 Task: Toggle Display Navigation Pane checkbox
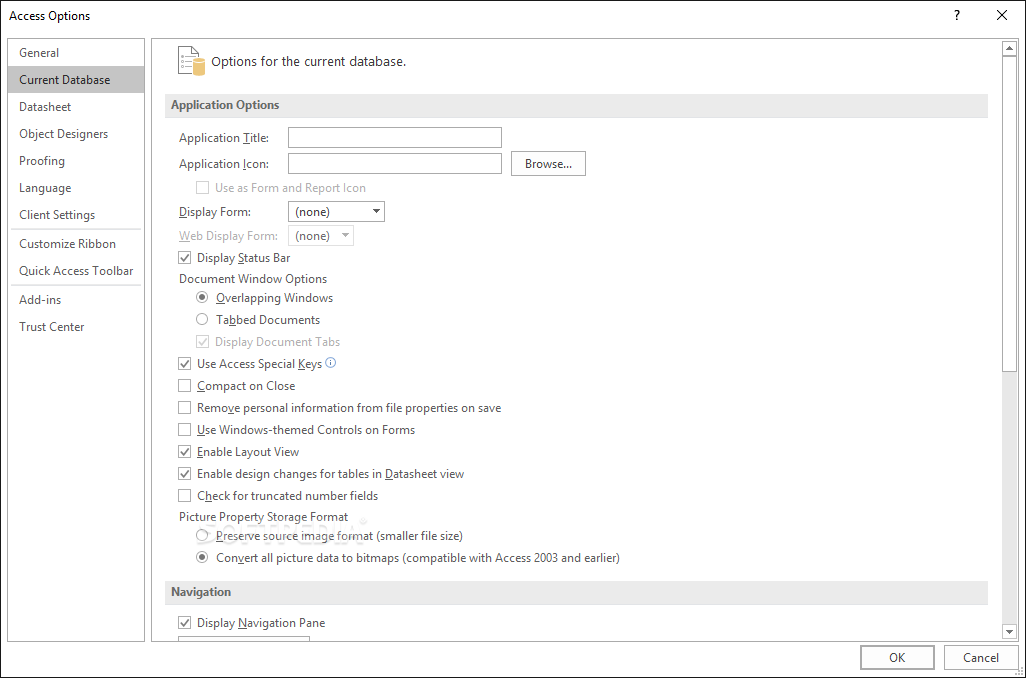click(185, 622)
